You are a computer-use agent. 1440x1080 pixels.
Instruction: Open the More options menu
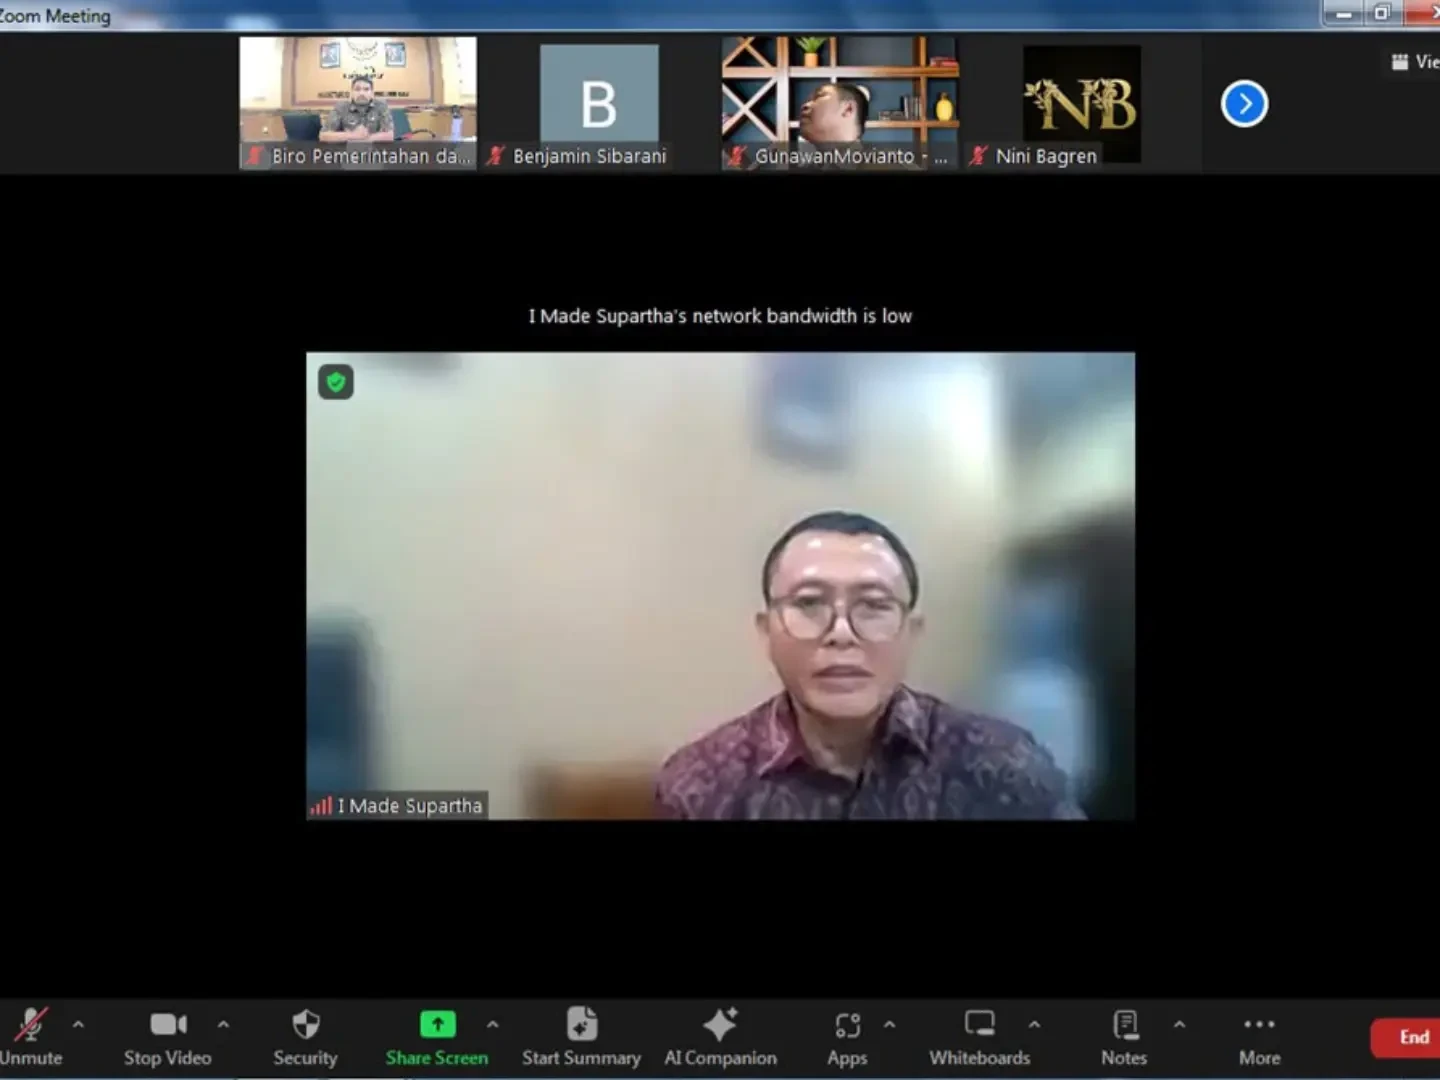point(1259,1036)
